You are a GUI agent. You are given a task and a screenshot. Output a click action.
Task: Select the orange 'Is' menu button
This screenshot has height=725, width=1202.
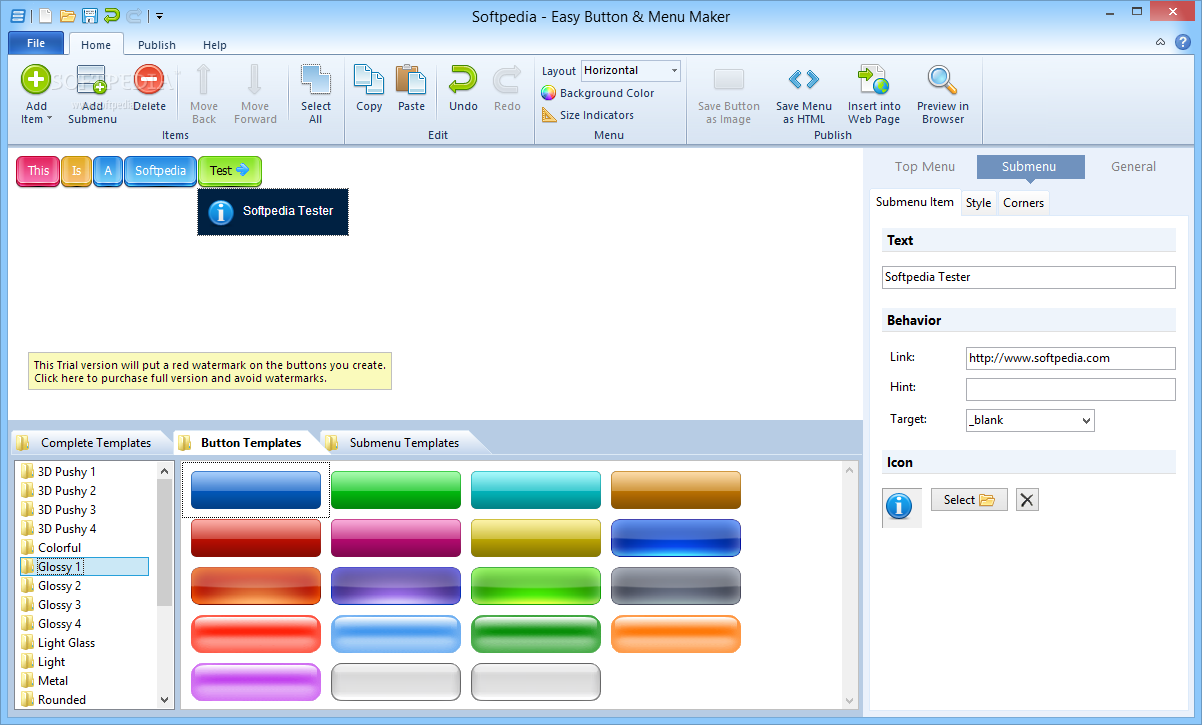pos(76,171)
